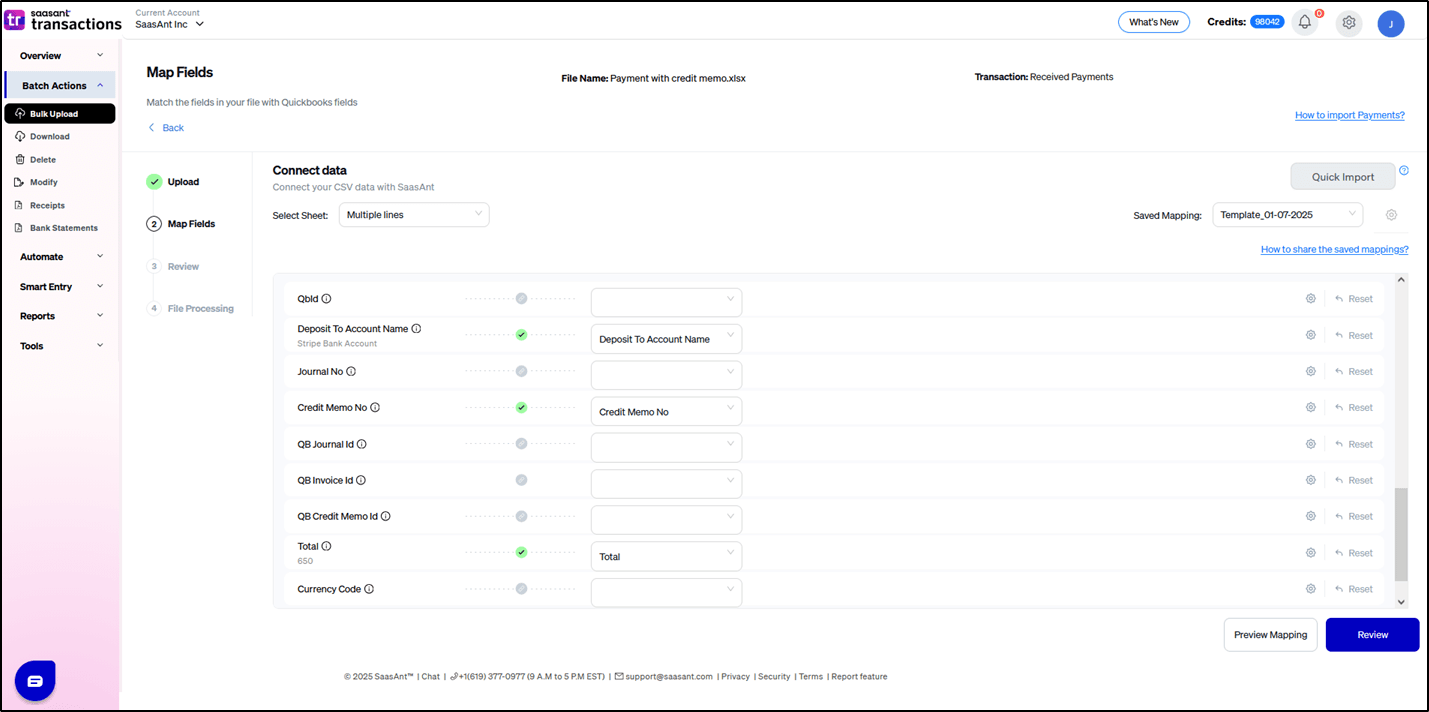
Task: Click the mapping list vertical scrollbar
Action: [x=1401, y=534]
